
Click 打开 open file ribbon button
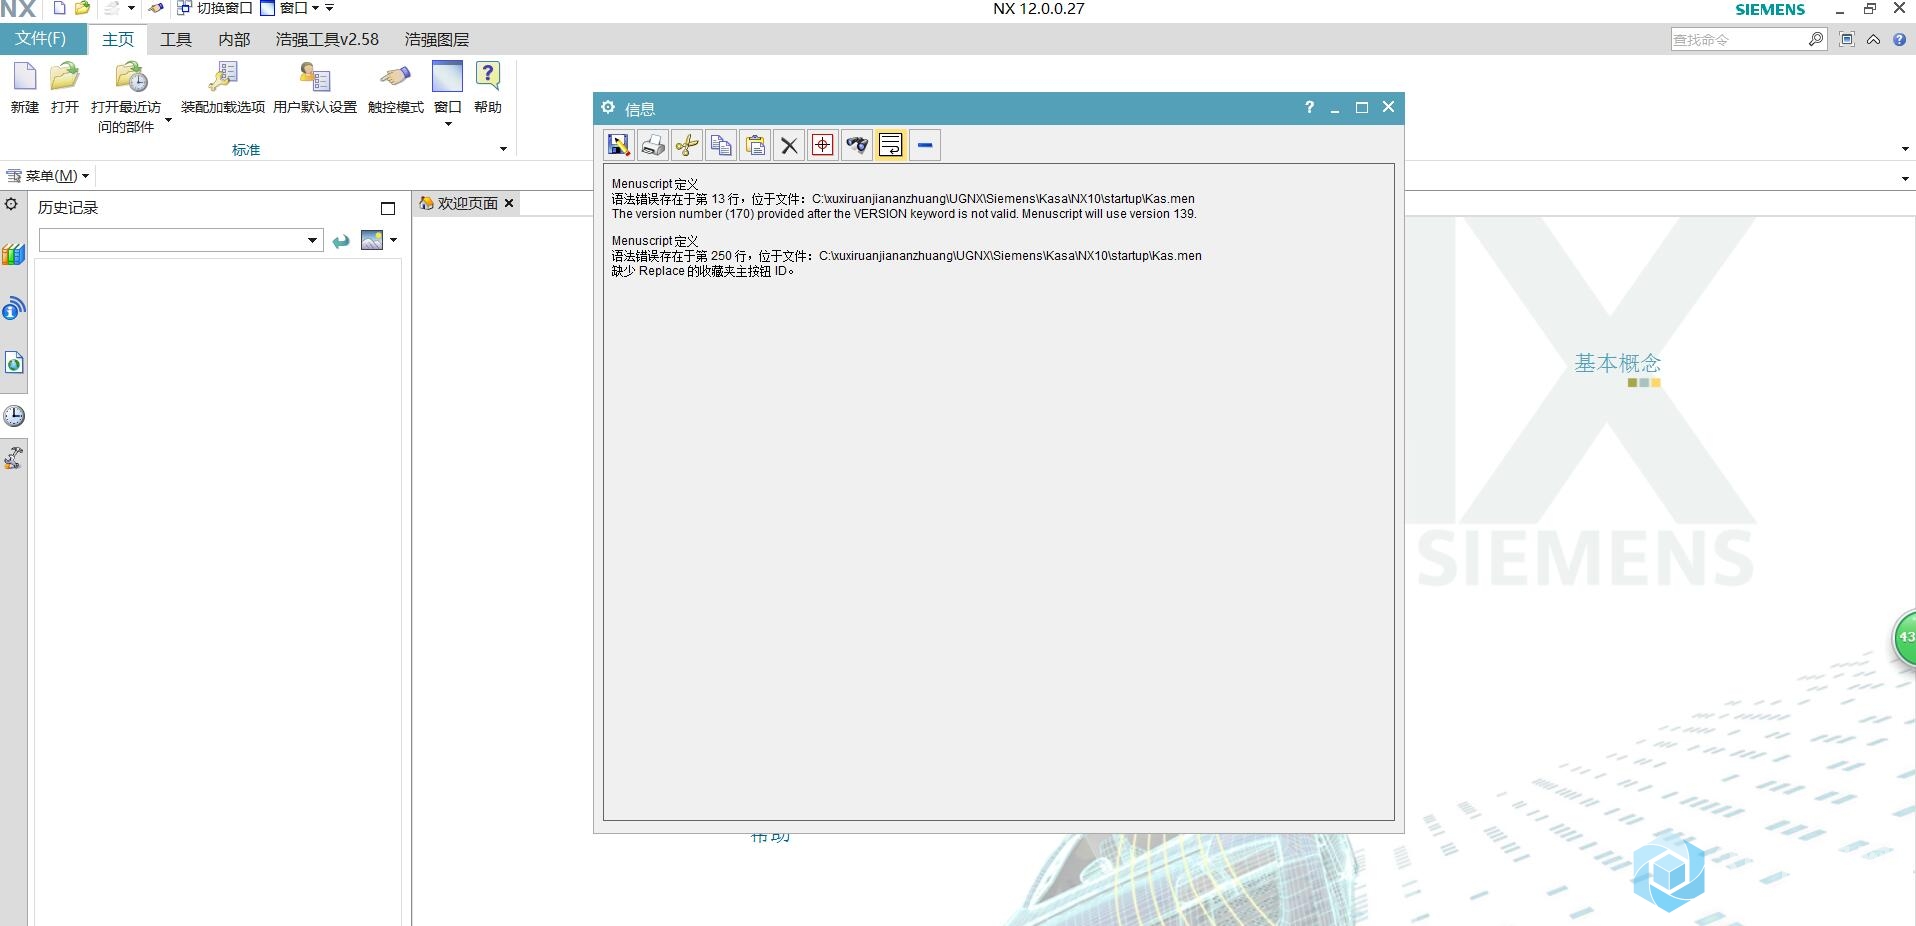(x=65, y=88)
